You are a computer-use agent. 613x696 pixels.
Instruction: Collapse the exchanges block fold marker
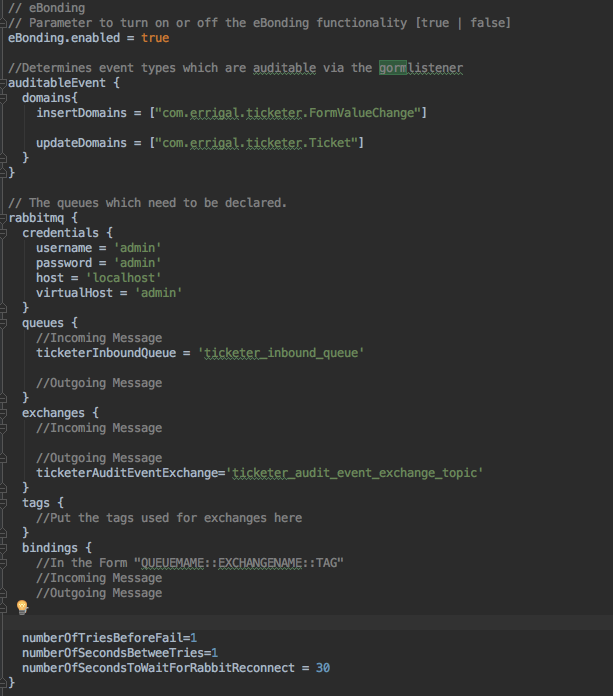coord(4,412)
